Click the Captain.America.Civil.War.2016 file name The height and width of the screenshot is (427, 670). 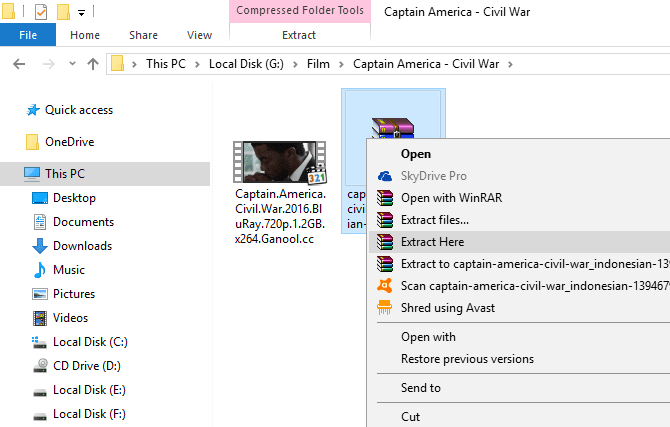pyautogui.click(x=280, y=216)
